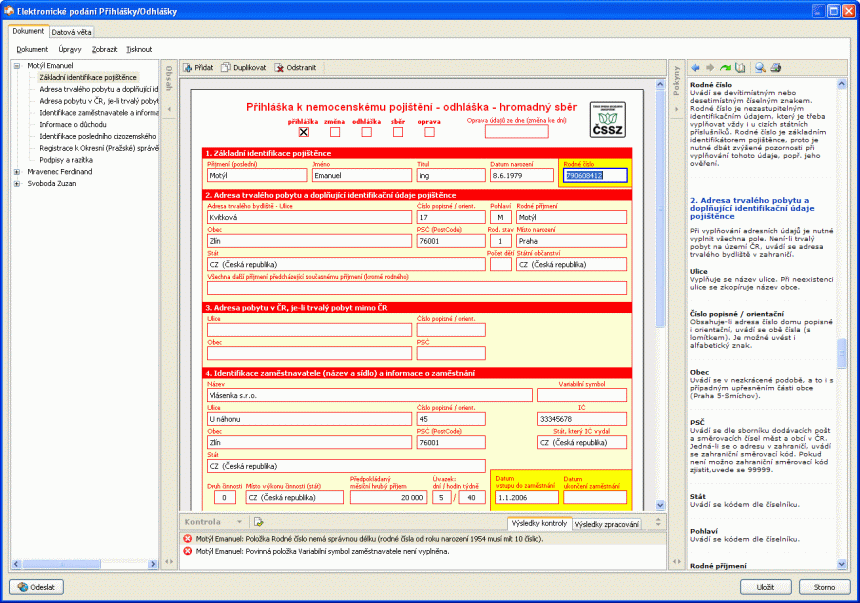Click the green arrow icon in help toolbar

pyautogui.click(x=725, y=68)
